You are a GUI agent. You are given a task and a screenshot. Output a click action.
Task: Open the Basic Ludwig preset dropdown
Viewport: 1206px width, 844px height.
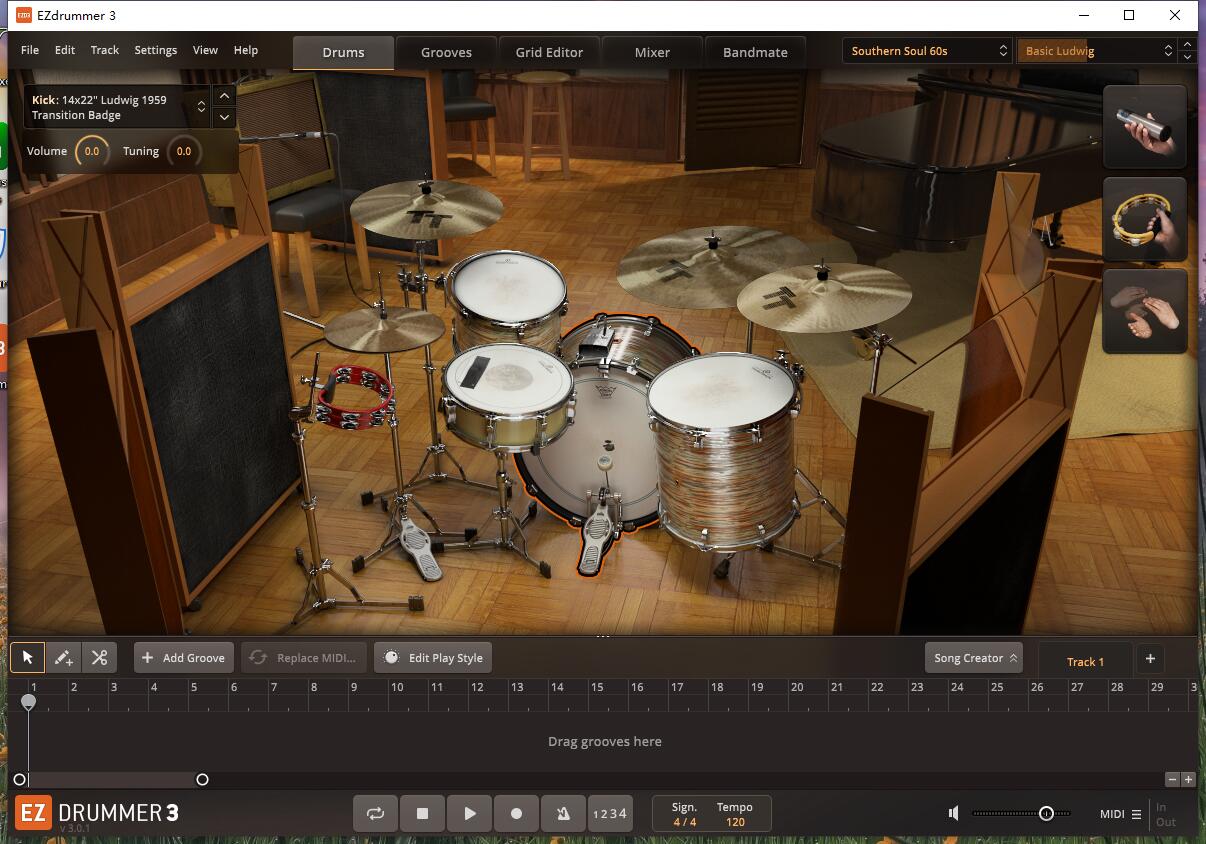tap(1097, 51)
